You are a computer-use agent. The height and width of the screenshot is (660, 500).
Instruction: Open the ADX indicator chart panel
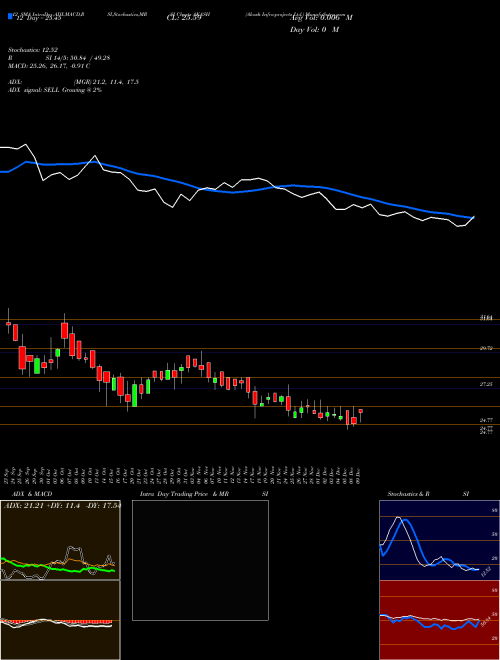tap(60, 540)
